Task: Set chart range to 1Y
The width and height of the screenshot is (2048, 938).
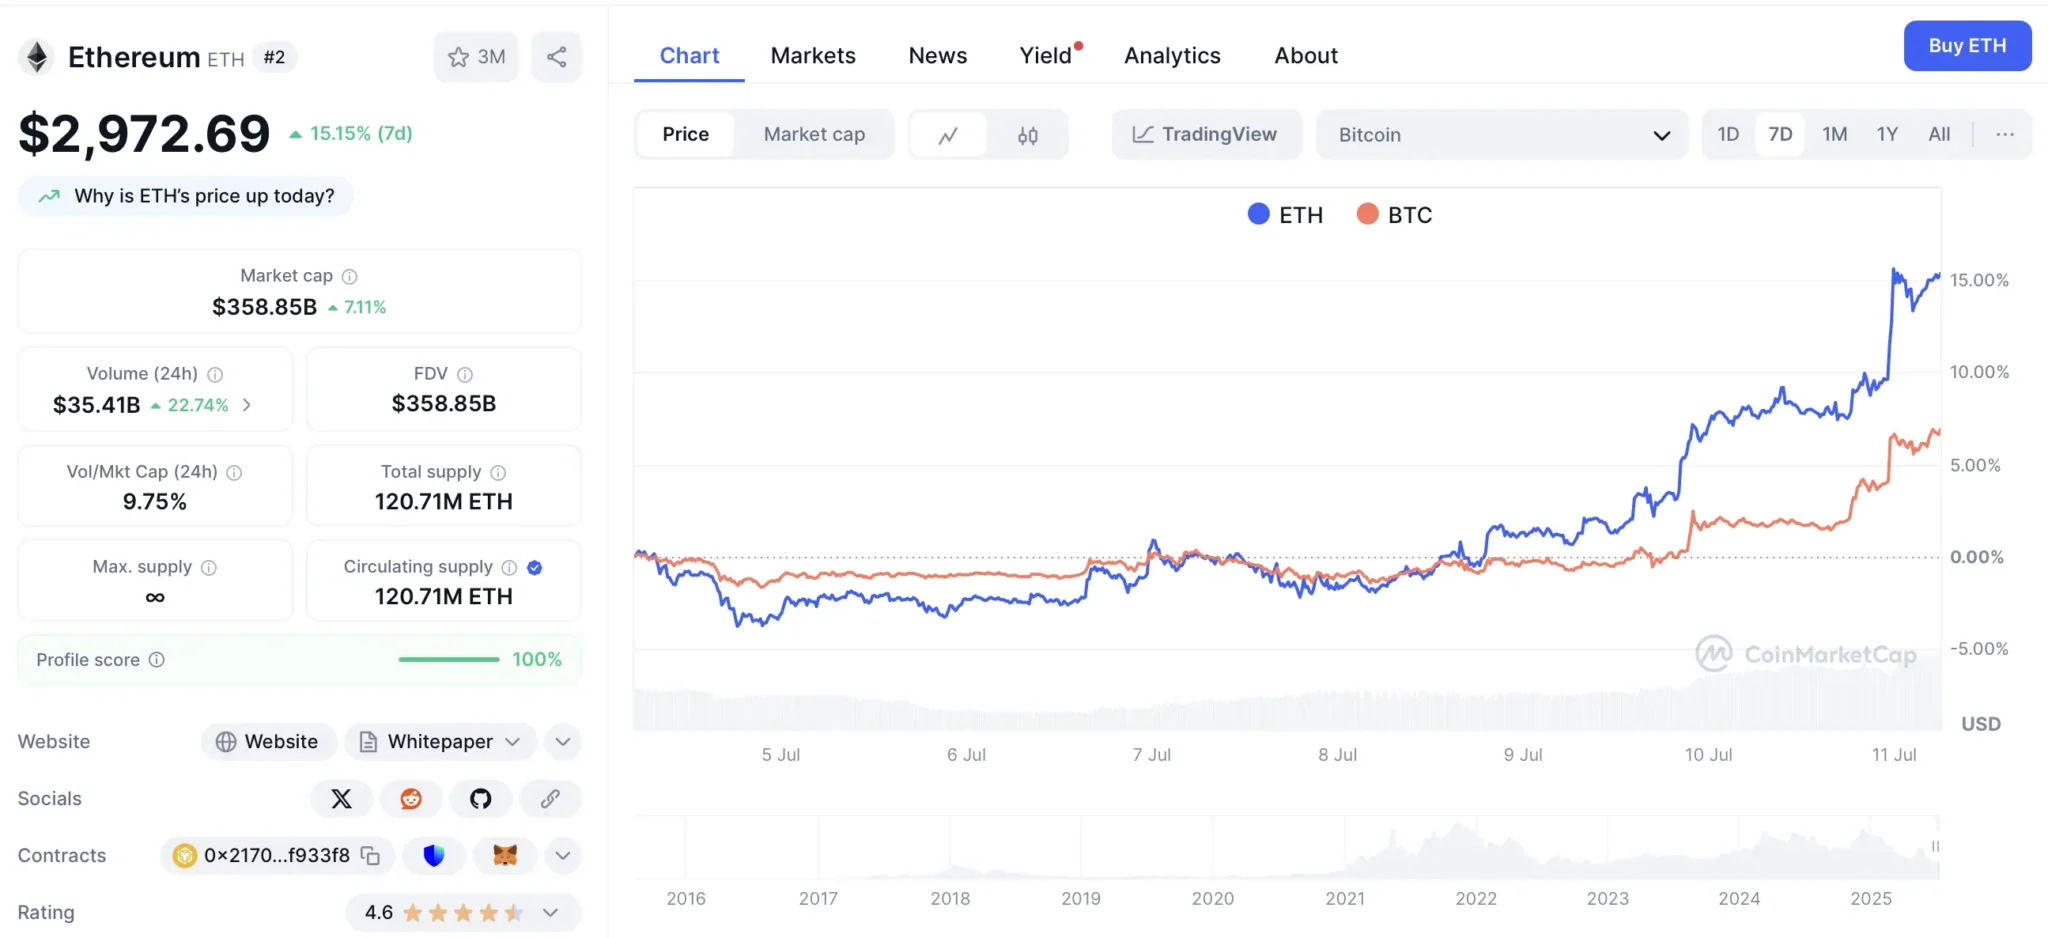Action: click(x=1887, y=134)
